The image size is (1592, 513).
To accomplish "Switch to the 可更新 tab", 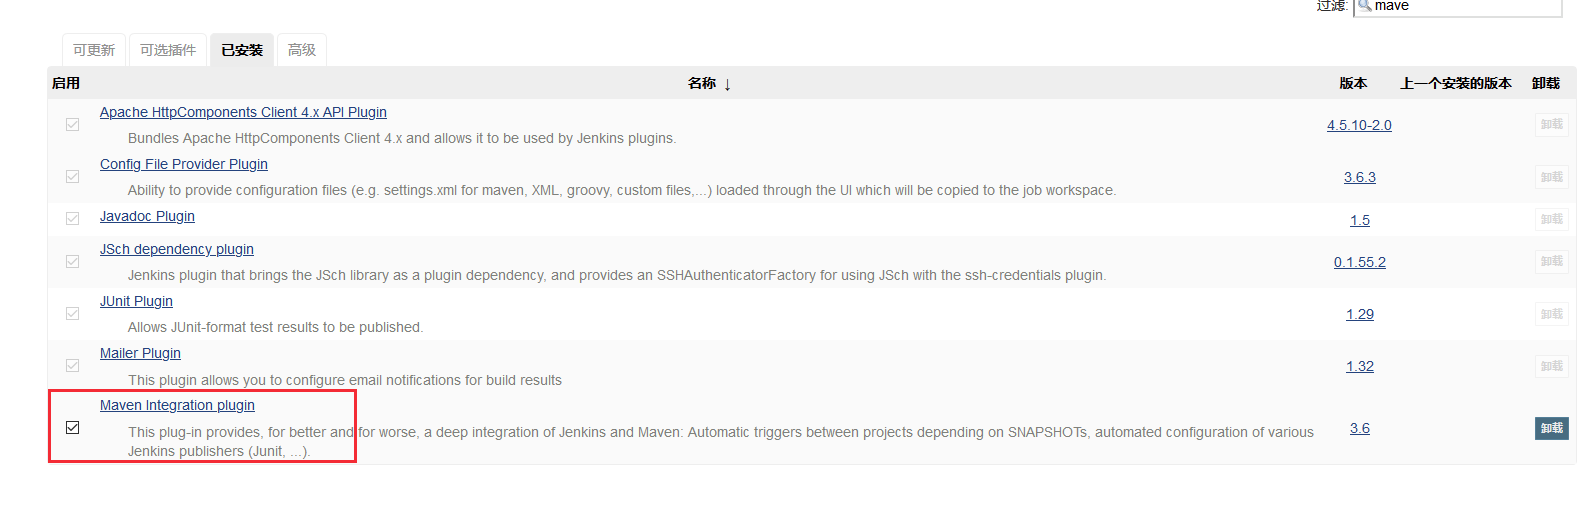I will pos(94,50).
